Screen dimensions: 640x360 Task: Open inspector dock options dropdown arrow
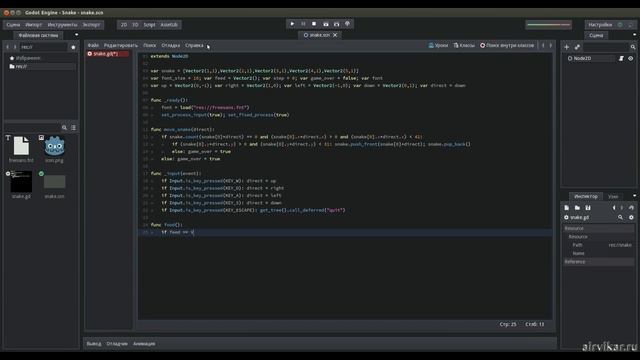pyautogui.click(x=634, y=196)
